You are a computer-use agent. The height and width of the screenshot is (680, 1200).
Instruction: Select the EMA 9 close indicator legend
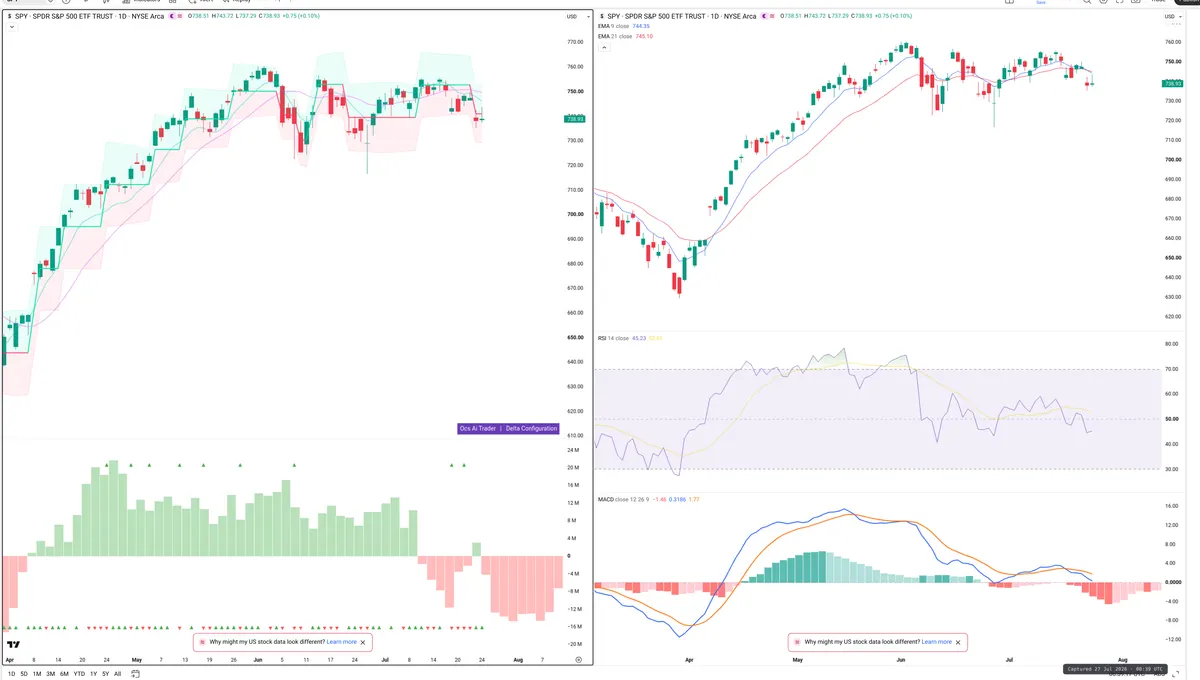[x=624, y=26]
